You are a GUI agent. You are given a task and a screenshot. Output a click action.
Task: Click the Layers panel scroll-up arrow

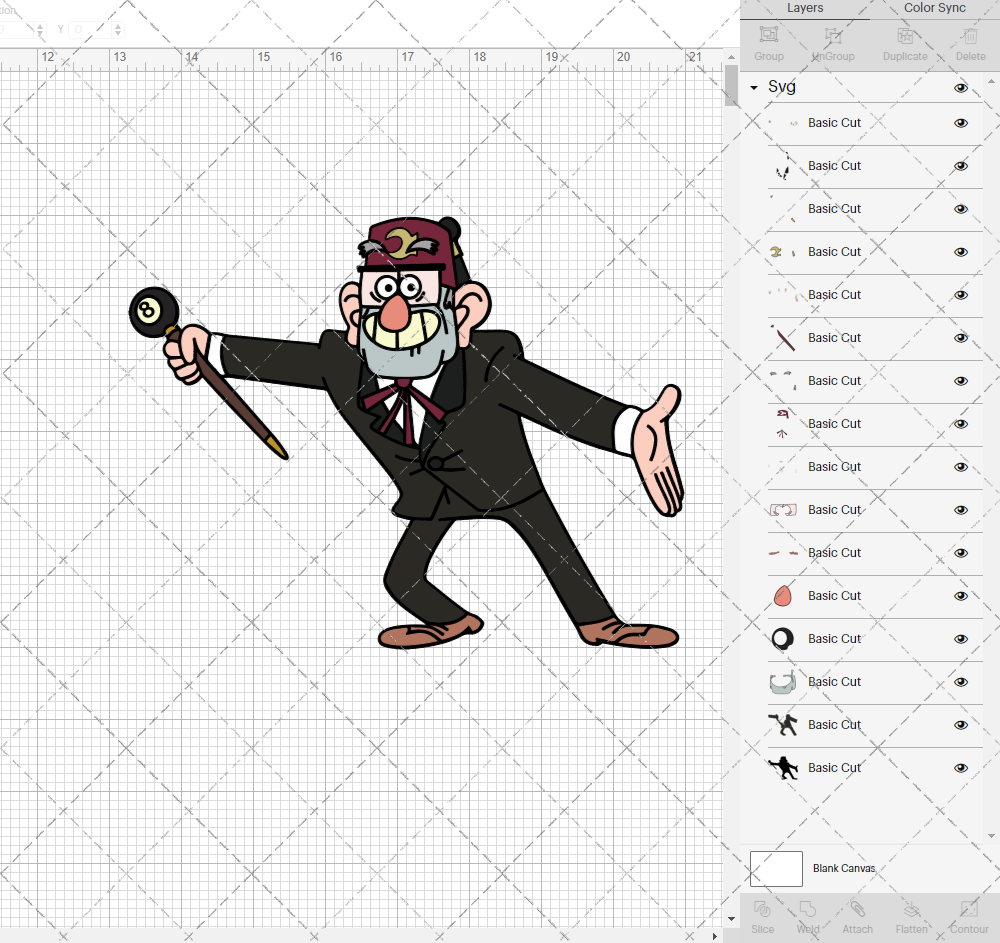pos(990,82)
